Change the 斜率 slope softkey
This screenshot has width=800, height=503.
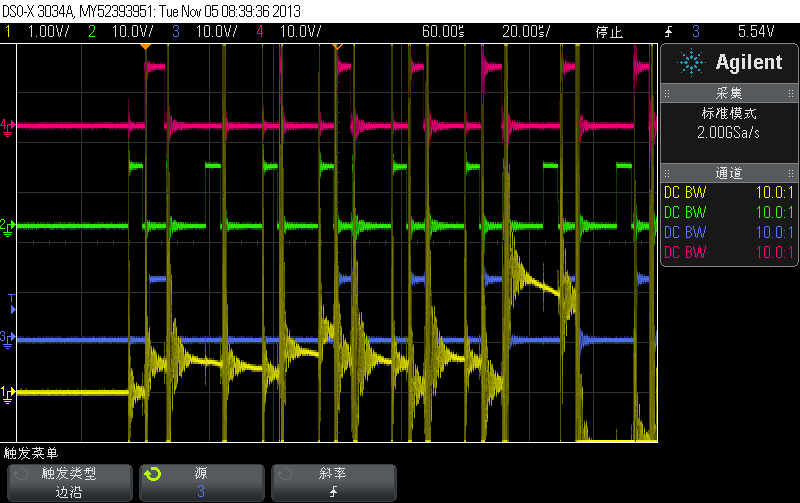click(x=334, y=483)
